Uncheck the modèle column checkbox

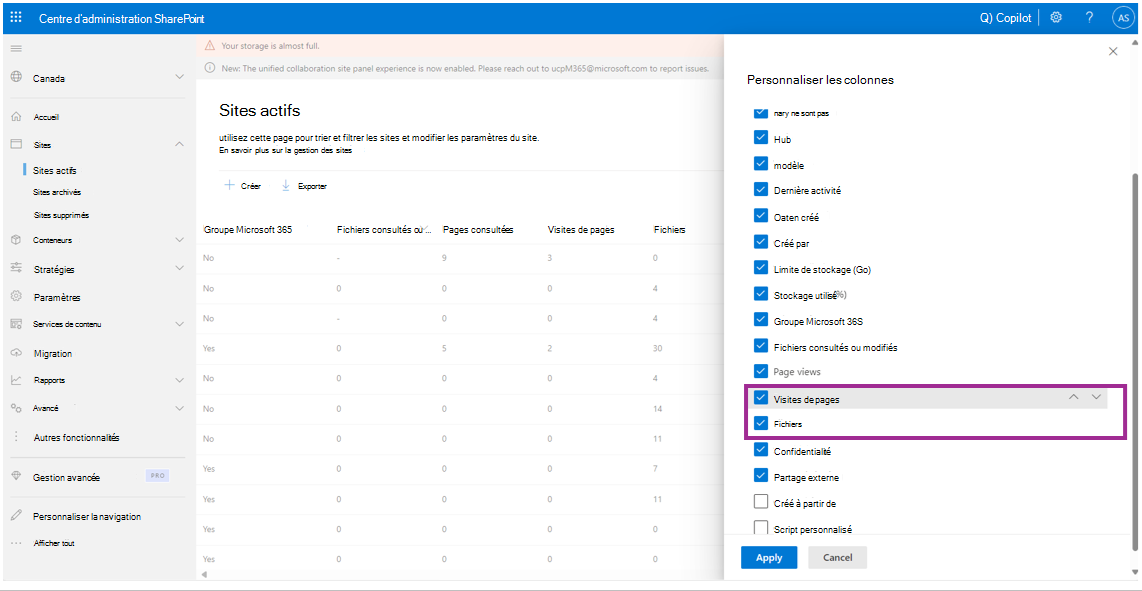tap(760, 165)
